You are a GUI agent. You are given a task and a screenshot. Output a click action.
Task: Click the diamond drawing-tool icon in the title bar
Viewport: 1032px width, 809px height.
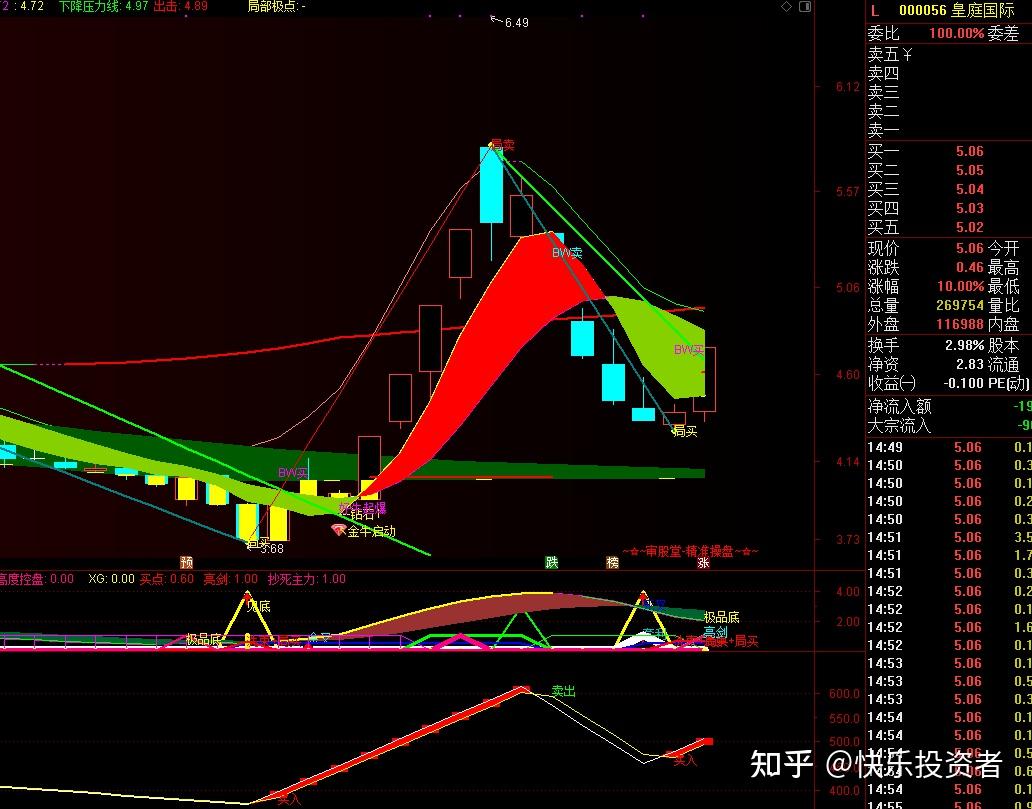pos(787,5)
